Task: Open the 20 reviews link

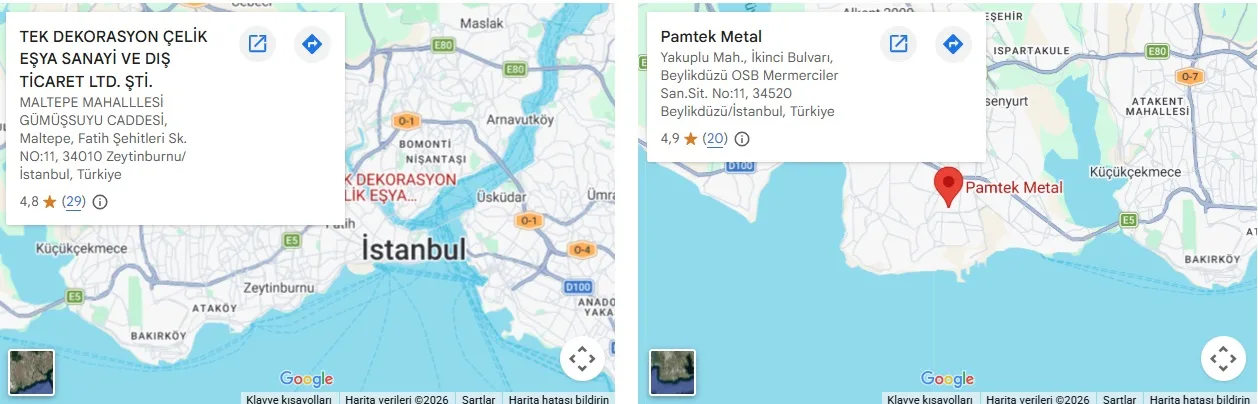Action: click(x=715, y=139)
